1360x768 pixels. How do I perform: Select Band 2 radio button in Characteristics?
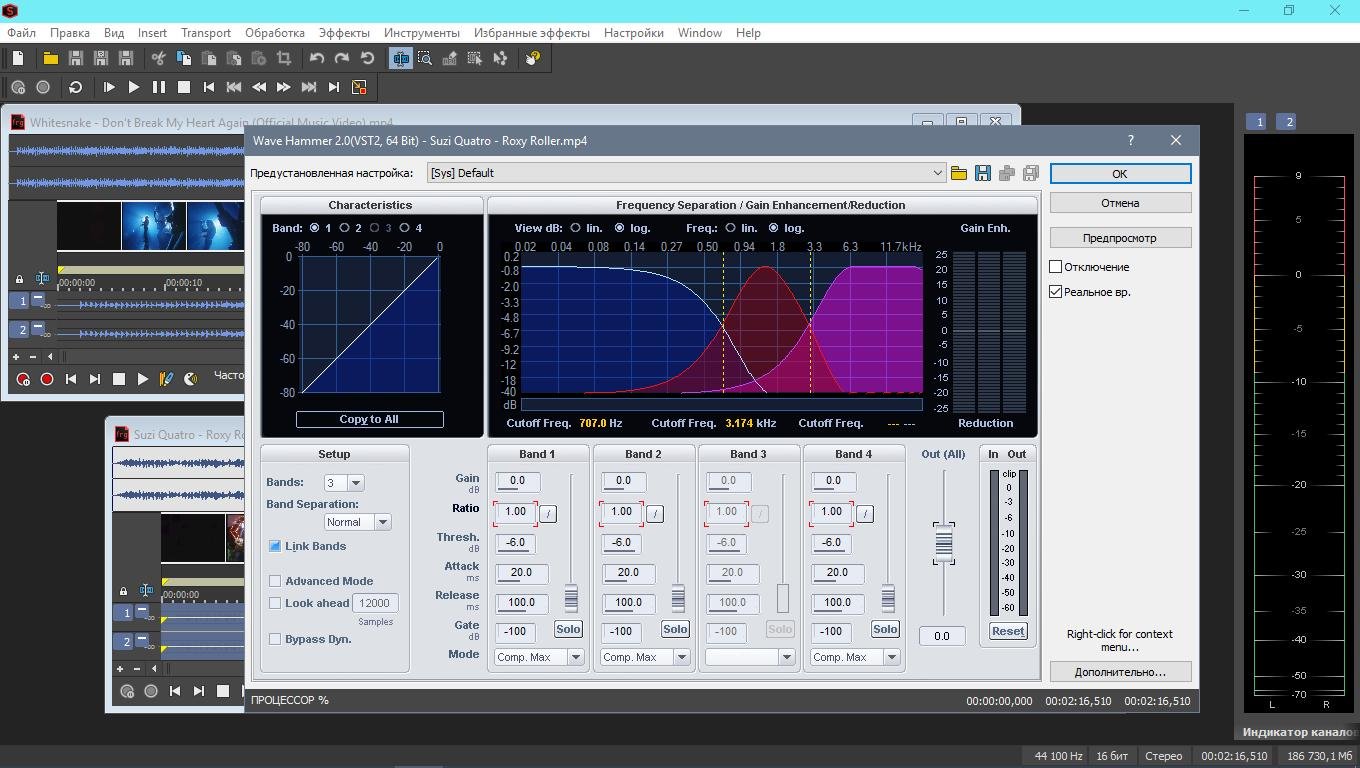(345, 228)
